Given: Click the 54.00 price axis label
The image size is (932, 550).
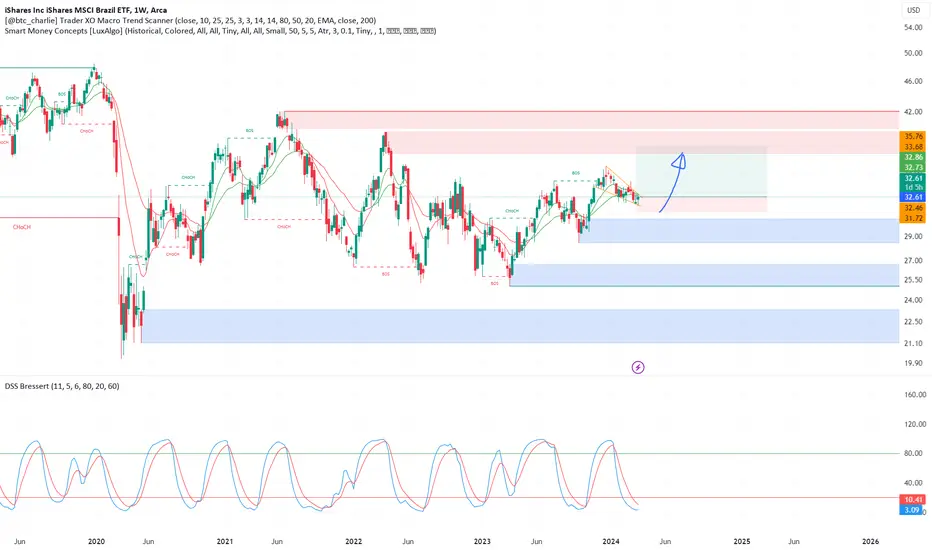Looking at the screenshot, I should click(913, 27).
